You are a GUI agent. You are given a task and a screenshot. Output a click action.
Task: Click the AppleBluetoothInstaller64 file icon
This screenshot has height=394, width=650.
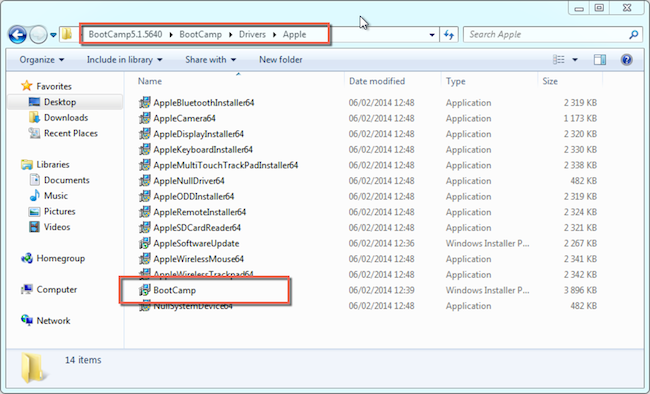point(144,102)
